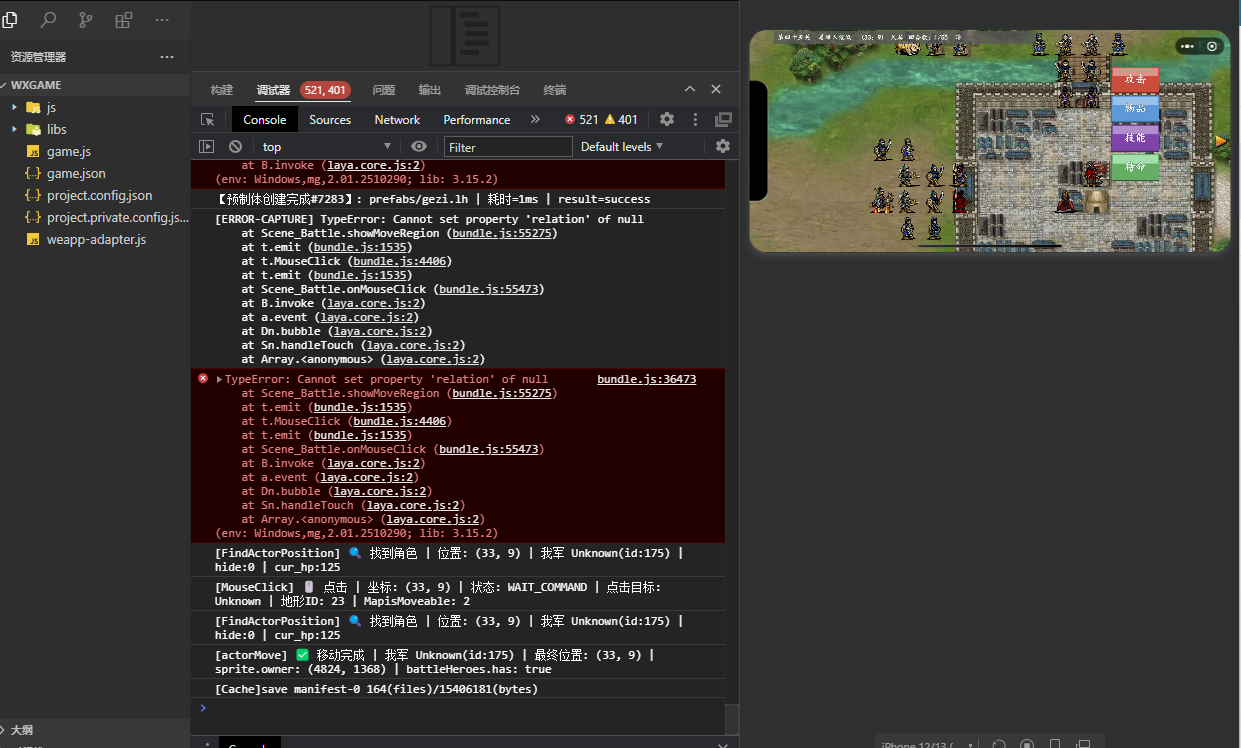1241x748 pixels.
Task: Open weapp-adapter.js file
Action: pos(96,239)
